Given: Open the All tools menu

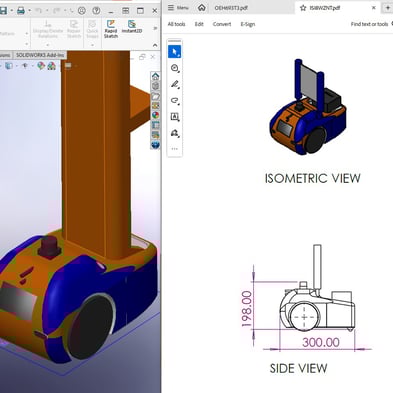Looking at the screenshot, I should point(176,24).
